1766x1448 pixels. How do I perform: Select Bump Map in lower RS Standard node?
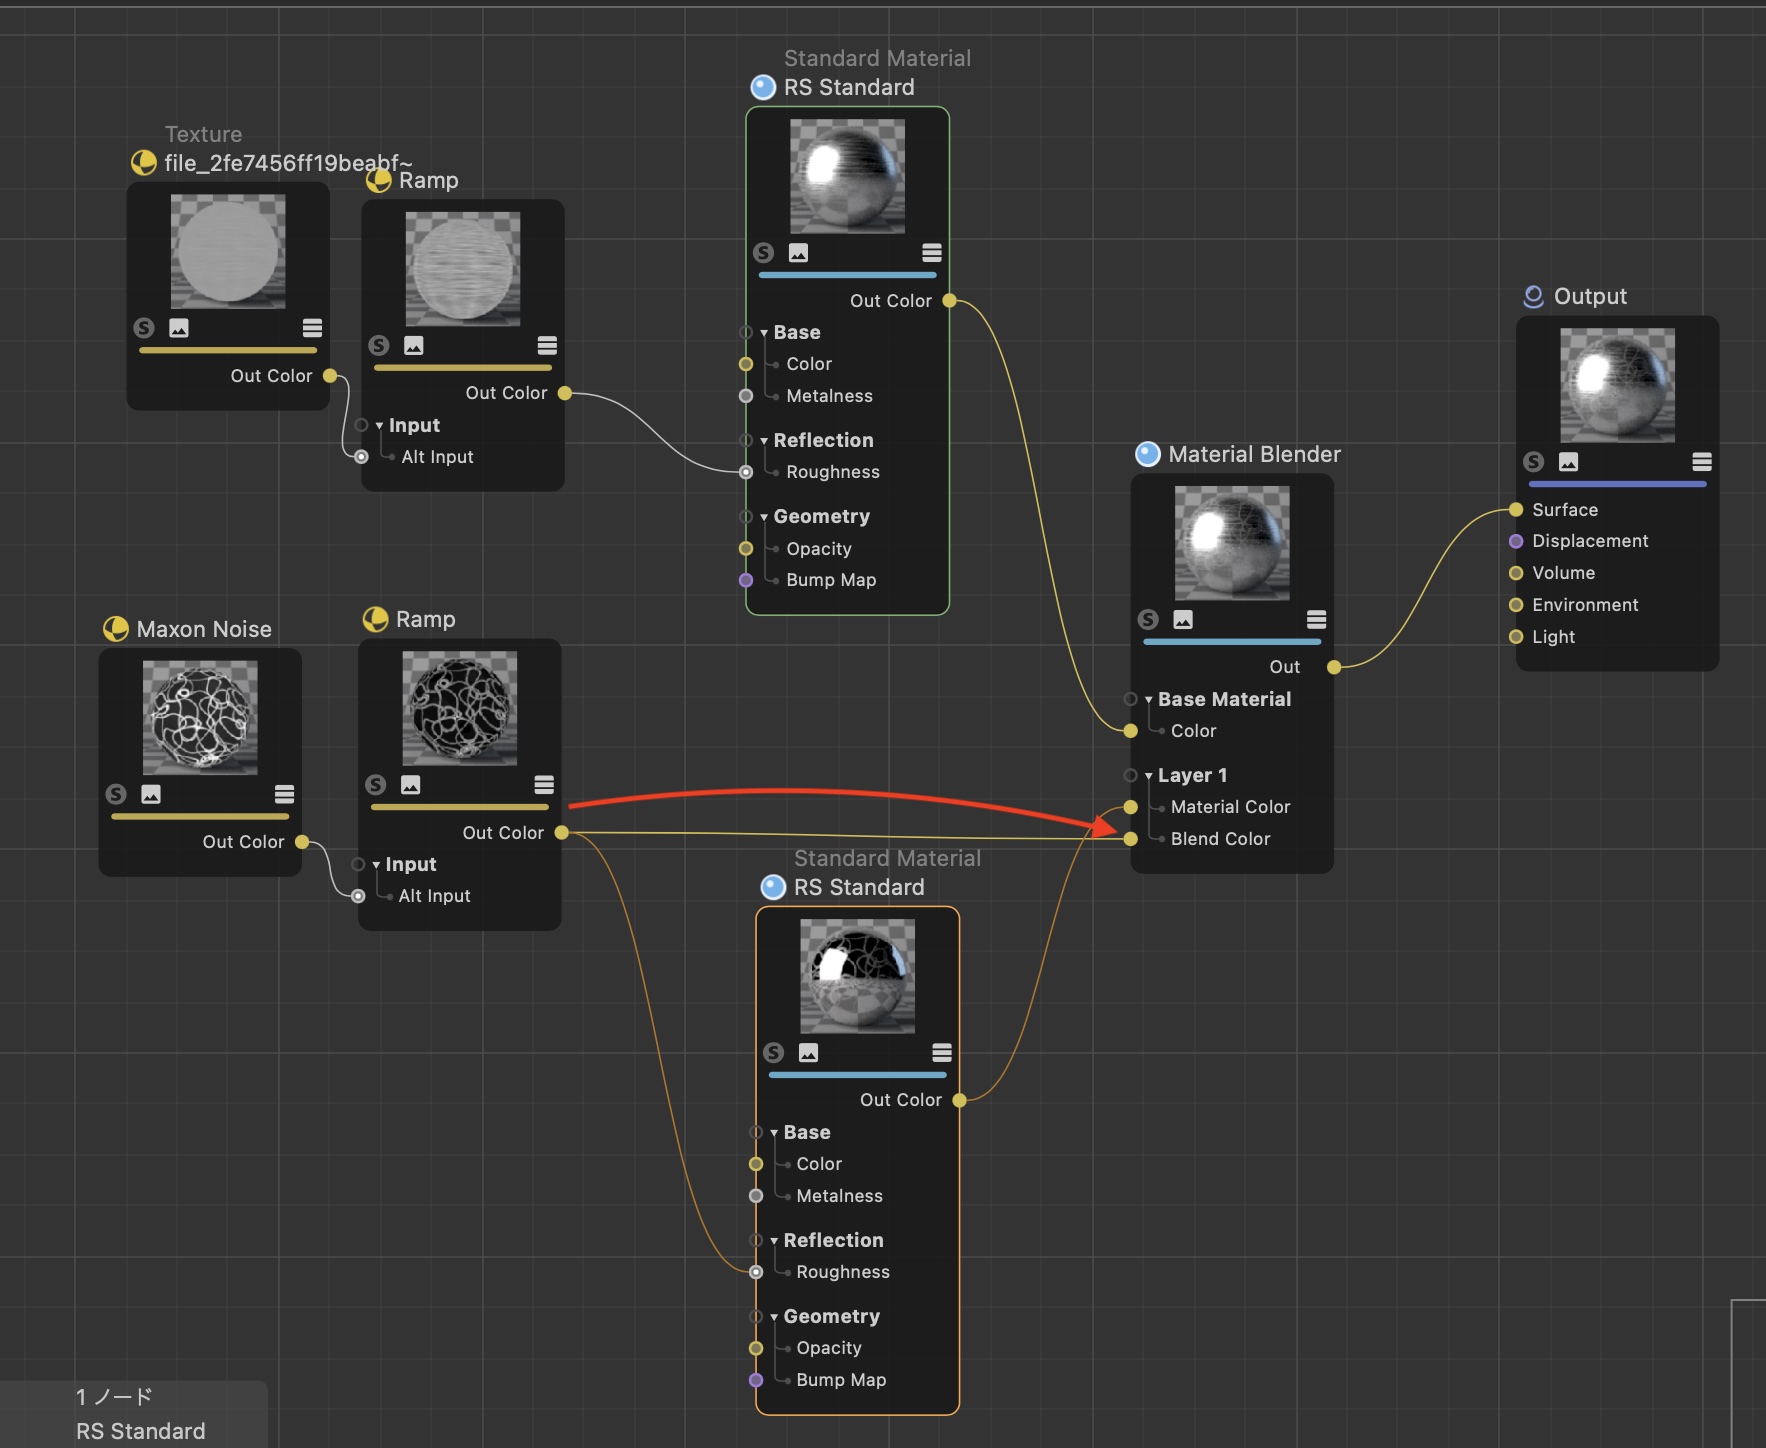pyautogui.click(x=840, y=1380)
